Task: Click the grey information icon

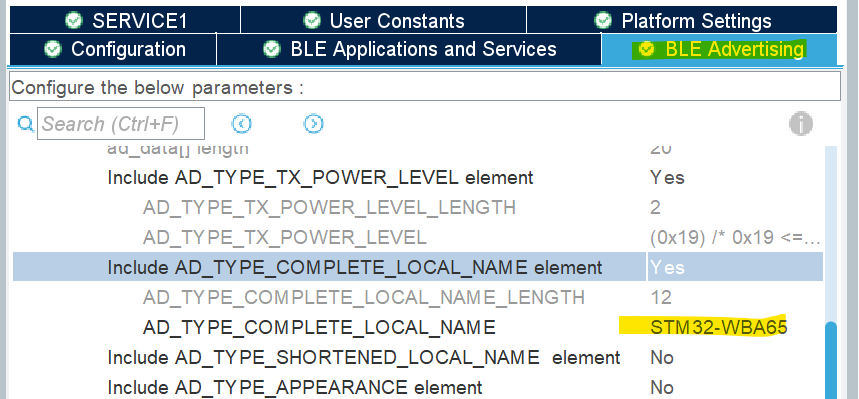Action: (x=800, y=124)
